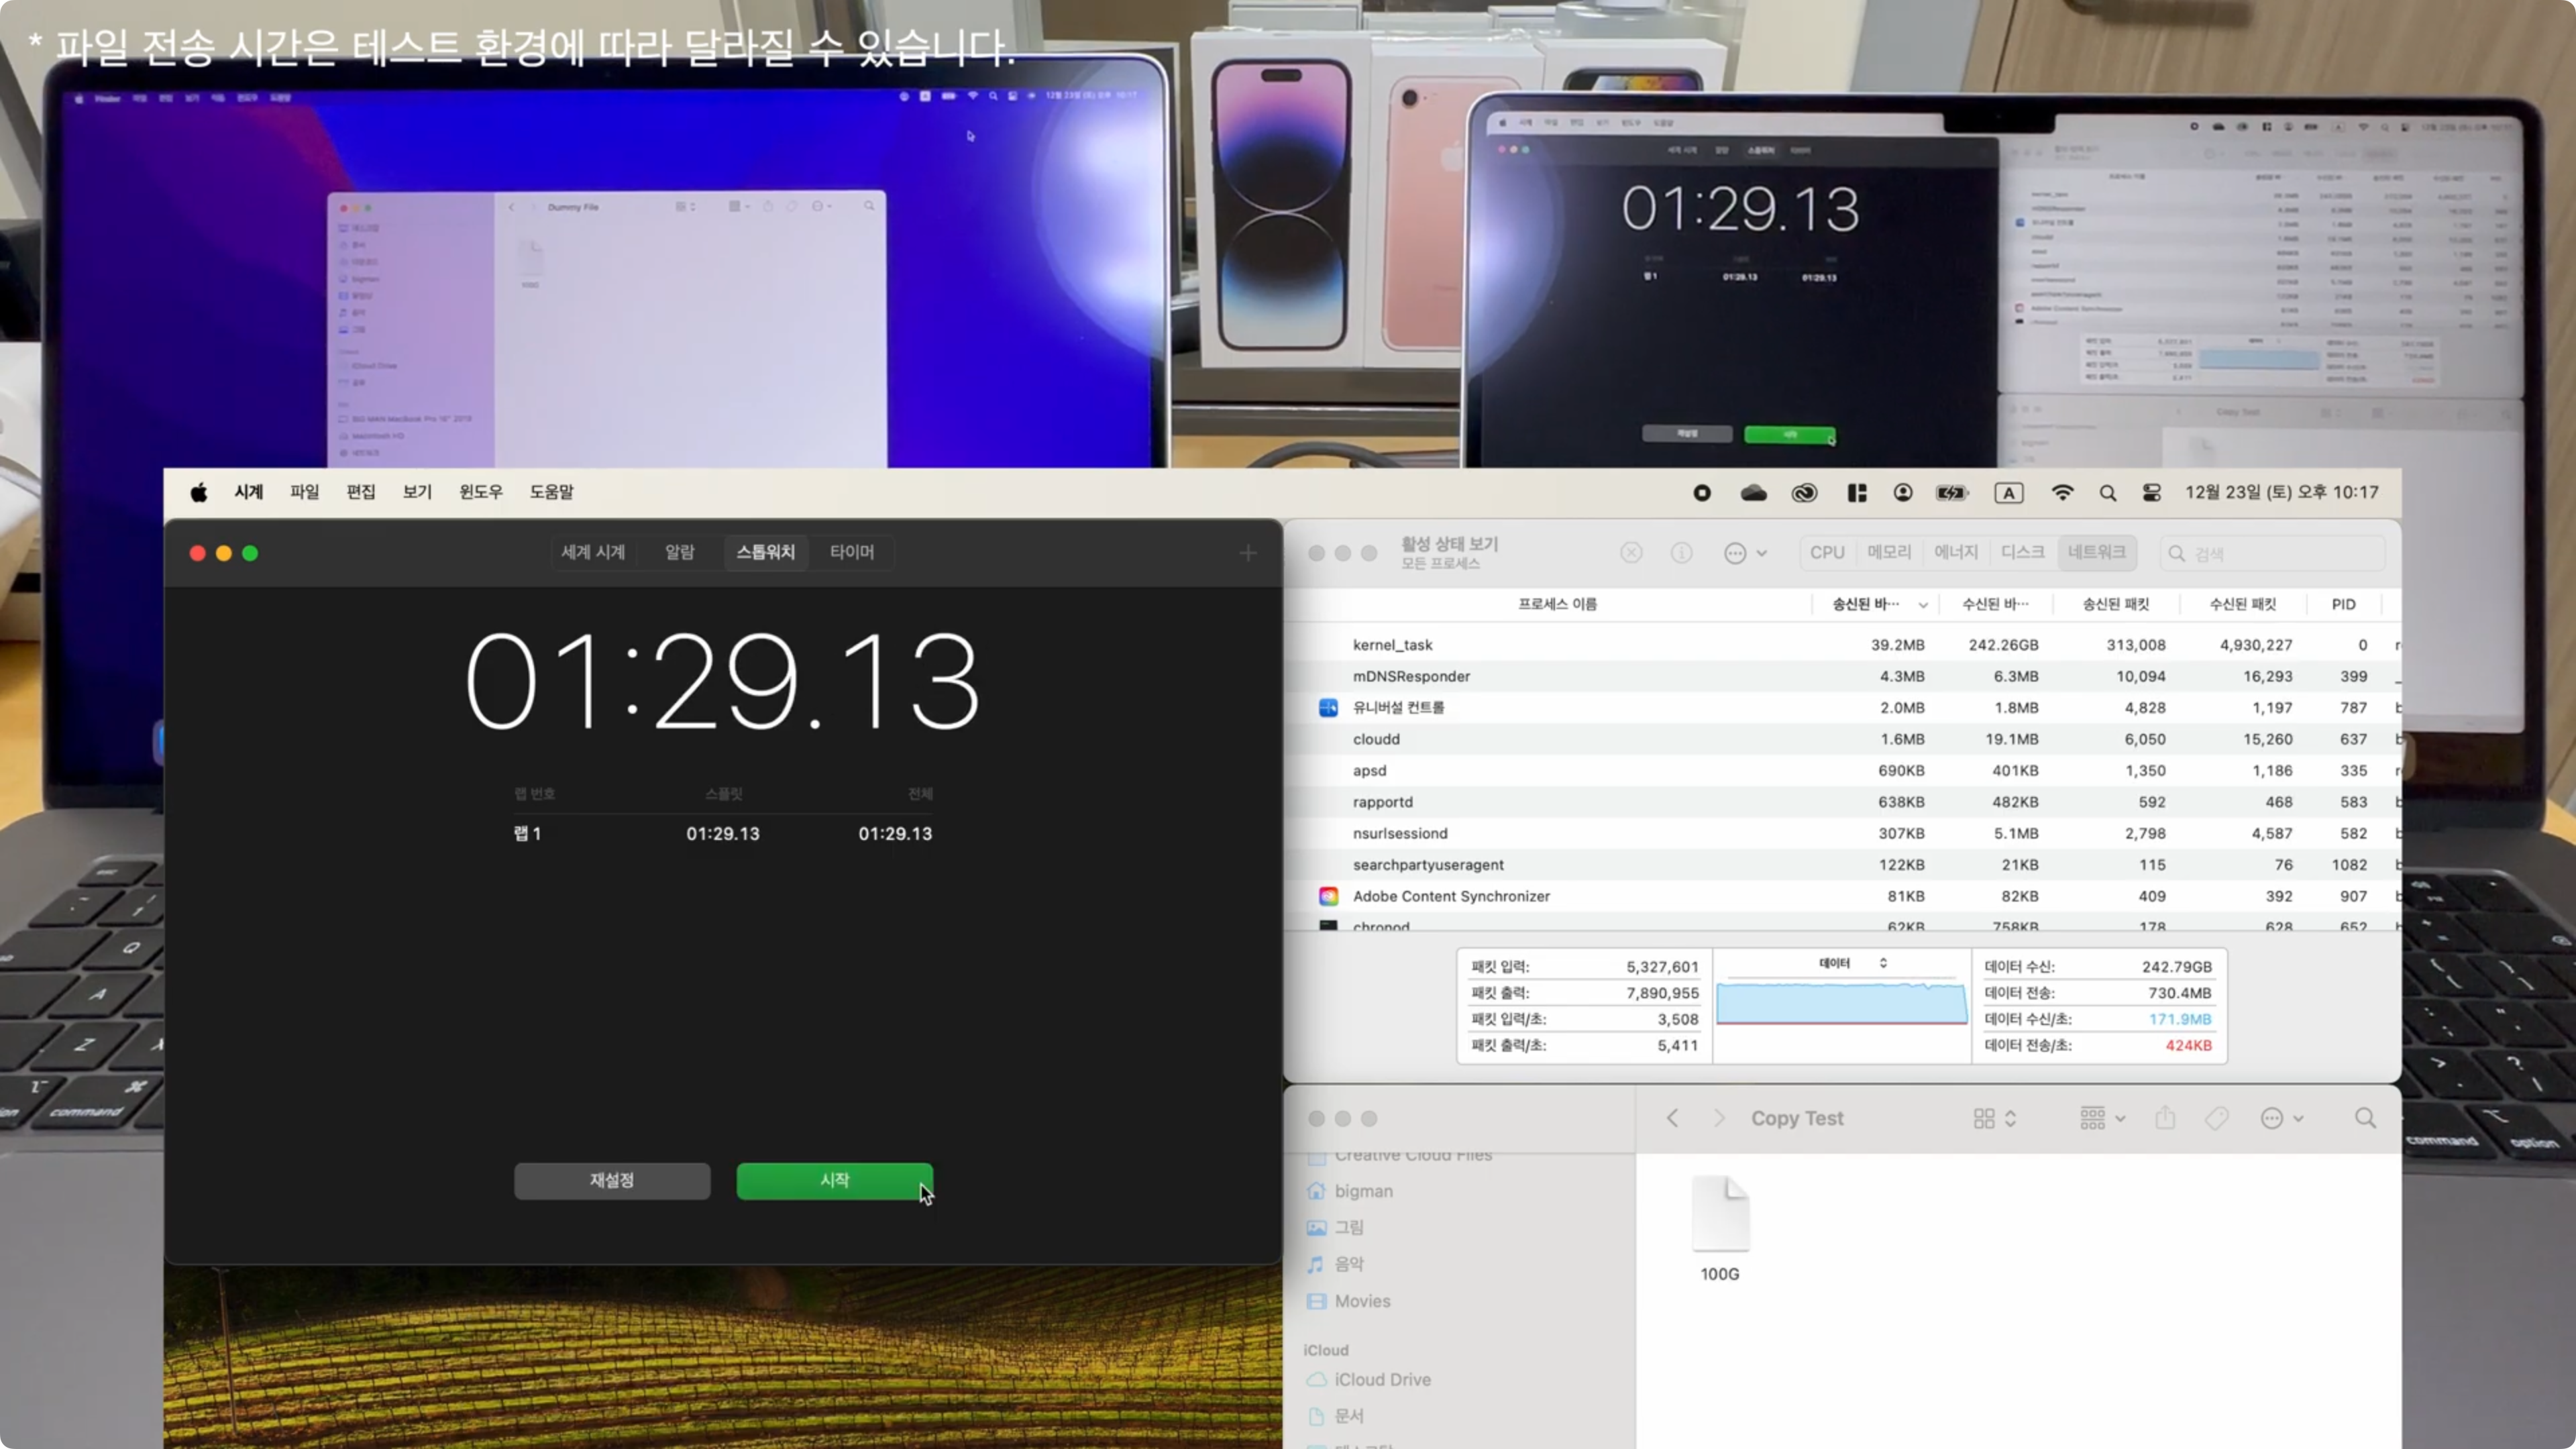Click the Finder tags icon
The width and height of the screenshot is (2576, 1449).
(x=2216, y=1118)
